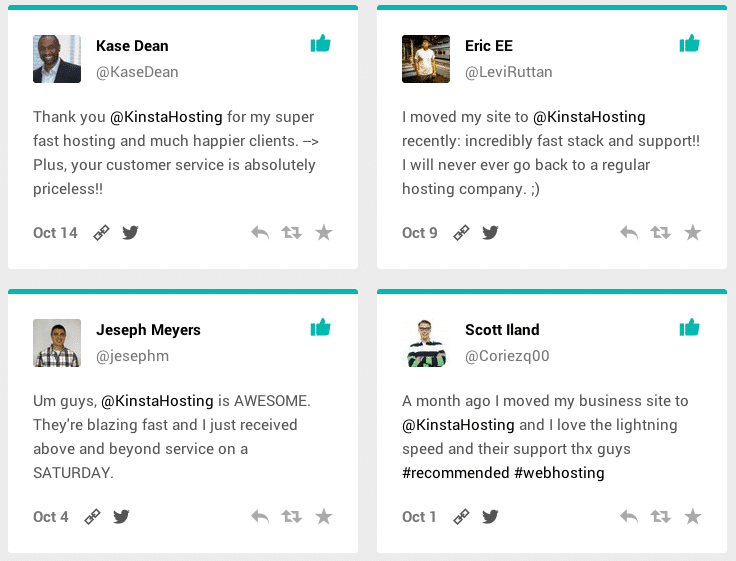Retweet Scott Iland's Oct 1 tweet
Viewport: 736px width, 561px height.
tap(660, 516)
